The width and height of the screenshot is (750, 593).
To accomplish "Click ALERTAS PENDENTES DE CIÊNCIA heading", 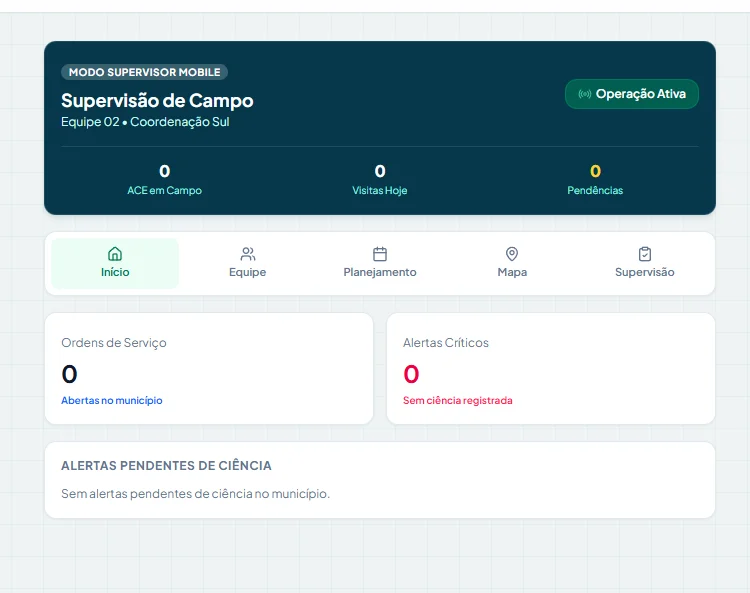I will pos(166,465).
